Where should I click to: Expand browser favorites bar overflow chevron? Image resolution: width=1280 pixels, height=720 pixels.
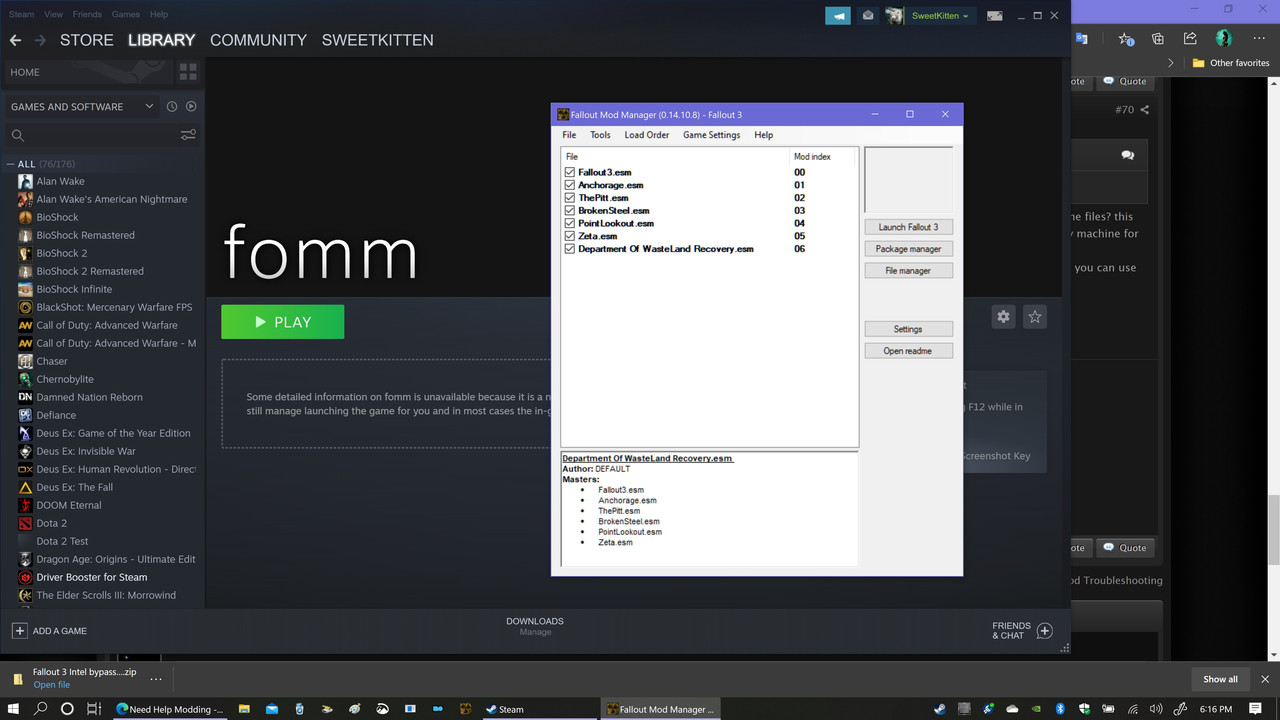[x=1171, y=63]
